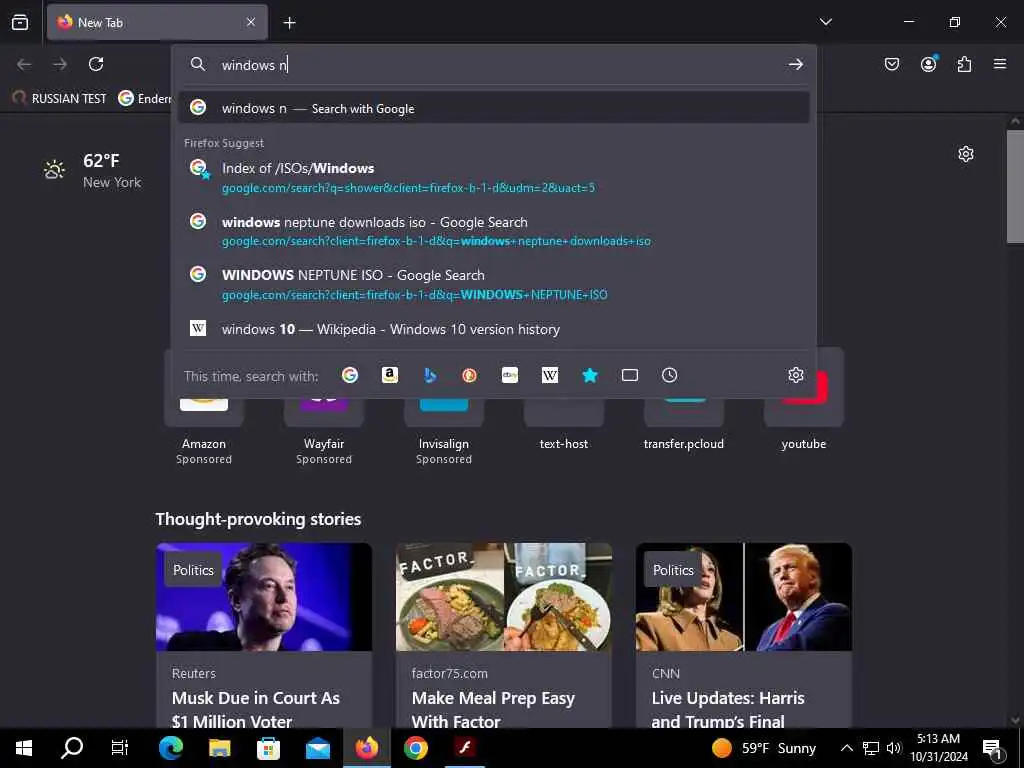
Task: Open the factor75.com meal prep card image
Action: pos(504,597)
